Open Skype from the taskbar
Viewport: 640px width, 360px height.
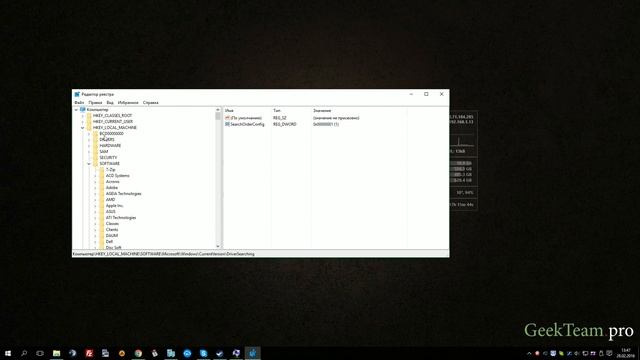point(203,353)
